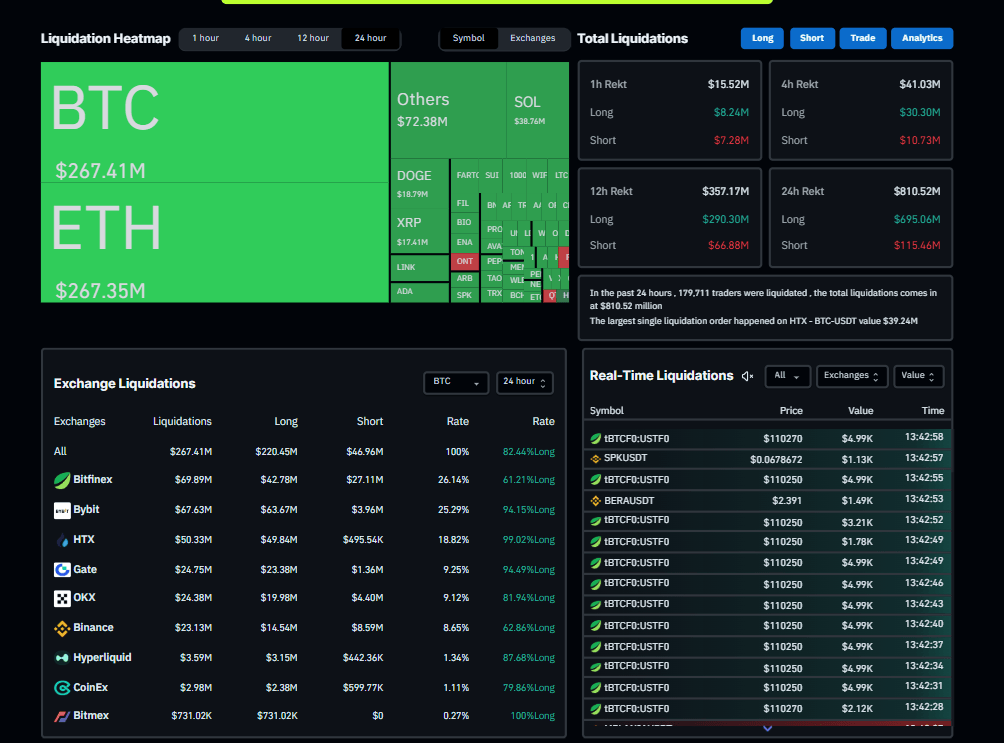1004x743 pixels.
Task: Select the 1 hour heatmap tab
Action: [x=206, y=39]
